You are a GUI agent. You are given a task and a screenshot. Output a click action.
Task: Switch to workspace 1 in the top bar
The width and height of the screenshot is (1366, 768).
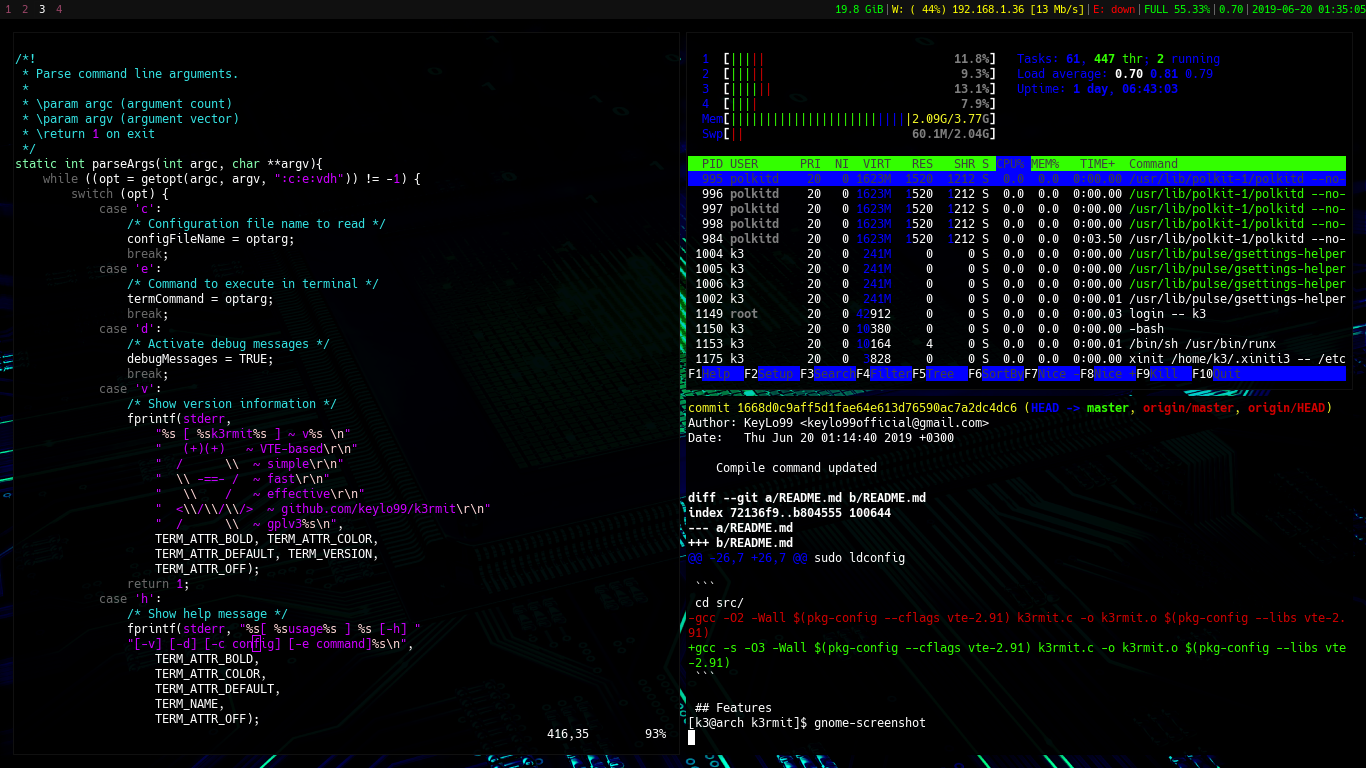click(9, 9)
